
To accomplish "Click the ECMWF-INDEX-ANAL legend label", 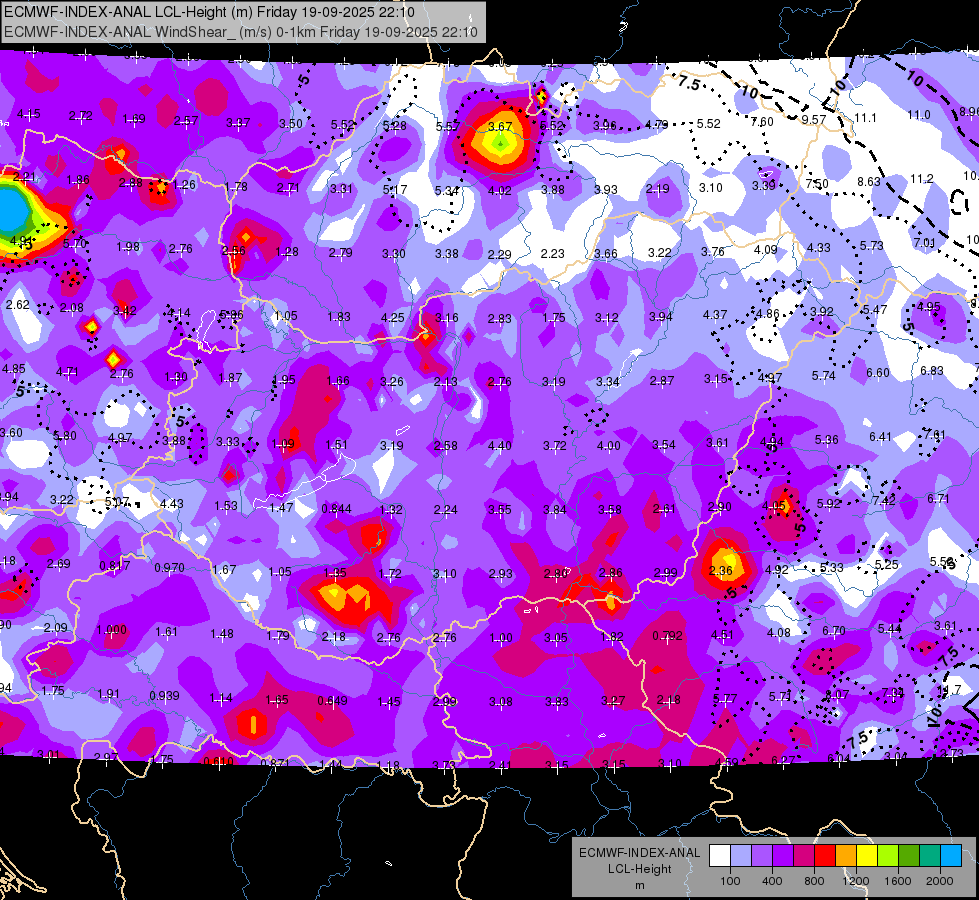I will tap(639, 853).
